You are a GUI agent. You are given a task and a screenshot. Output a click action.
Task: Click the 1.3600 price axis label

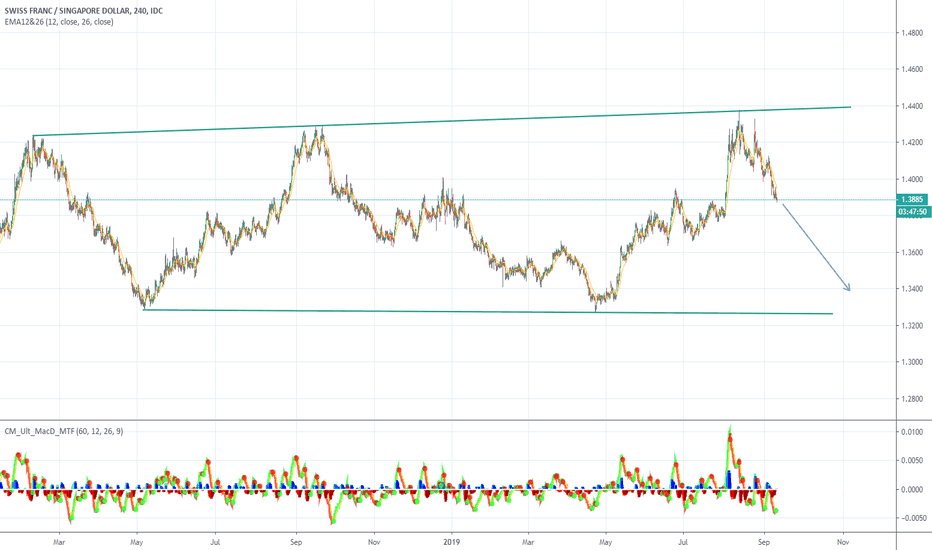tap(912, 253)
